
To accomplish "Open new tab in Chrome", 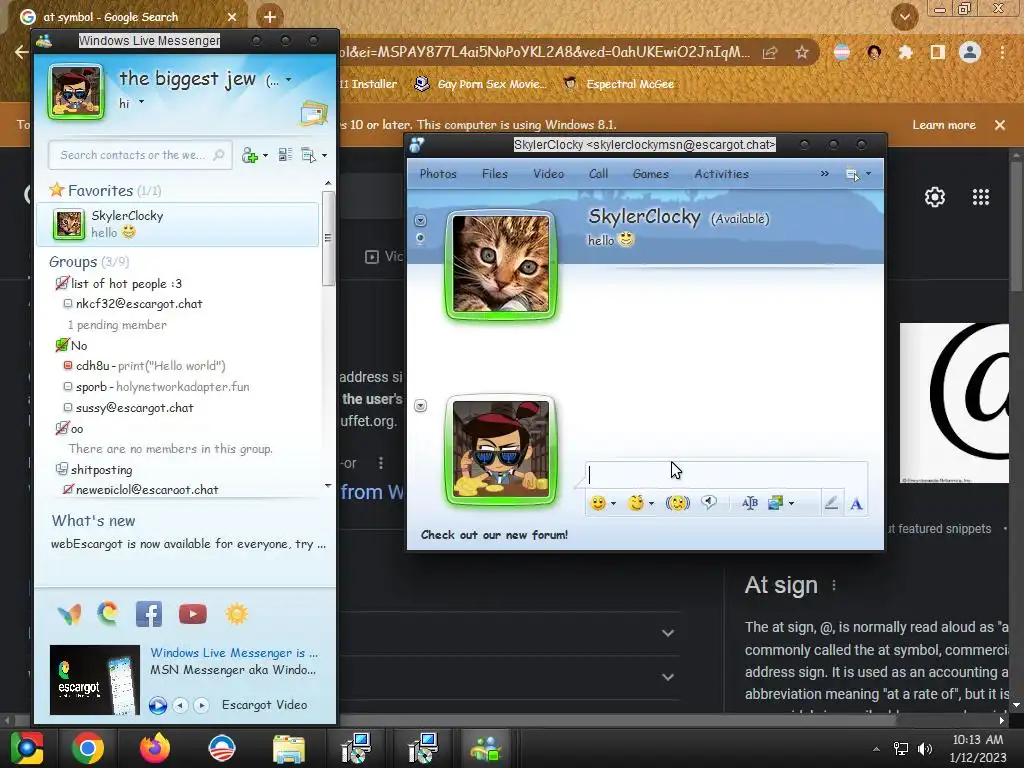I will pyautogui.click(x=270, y=17).
